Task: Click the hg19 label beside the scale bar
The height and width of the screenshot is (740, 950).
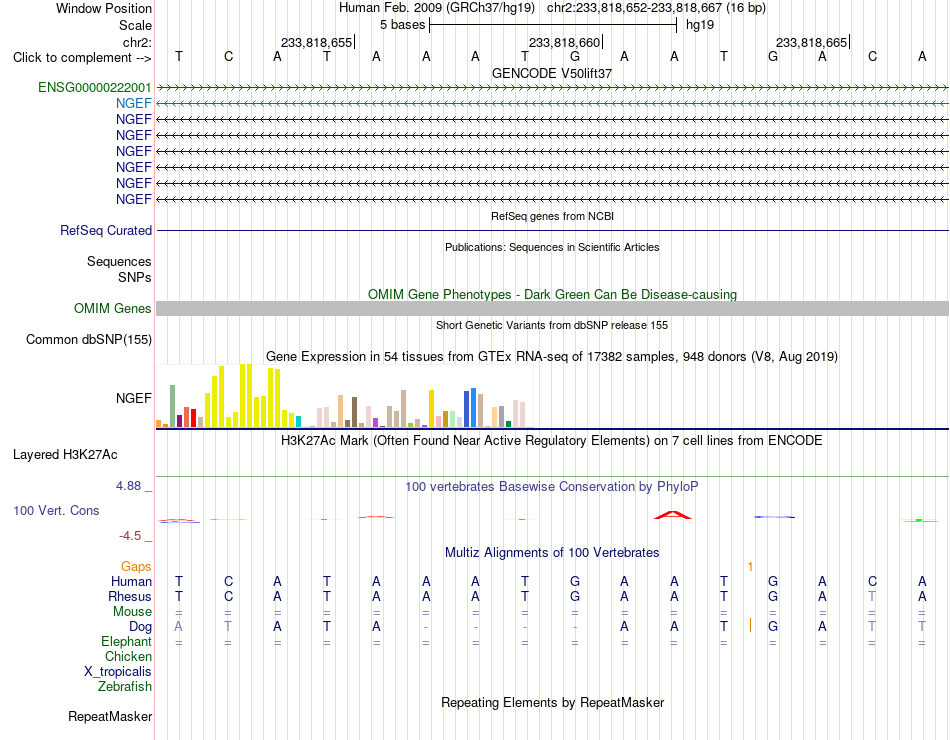Action: coord(700,25)
